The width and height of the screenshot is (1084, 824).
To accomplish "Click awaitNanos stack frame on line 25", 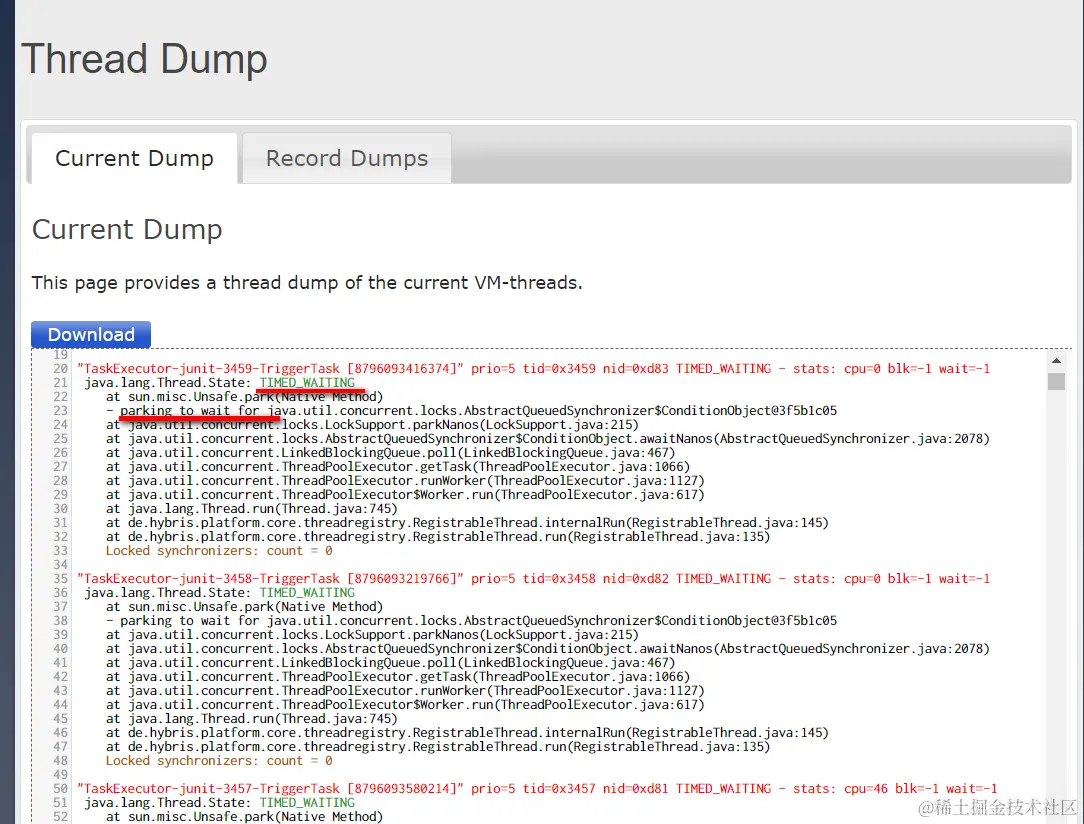I will pos(548,439).
